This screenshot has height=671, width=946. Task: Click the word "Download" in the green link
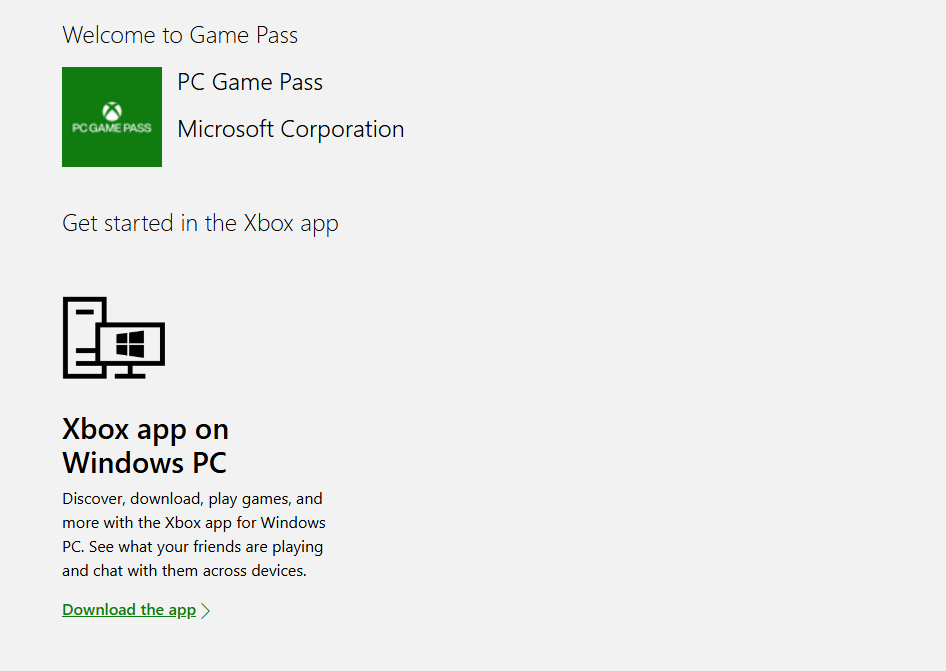(99, 610)
